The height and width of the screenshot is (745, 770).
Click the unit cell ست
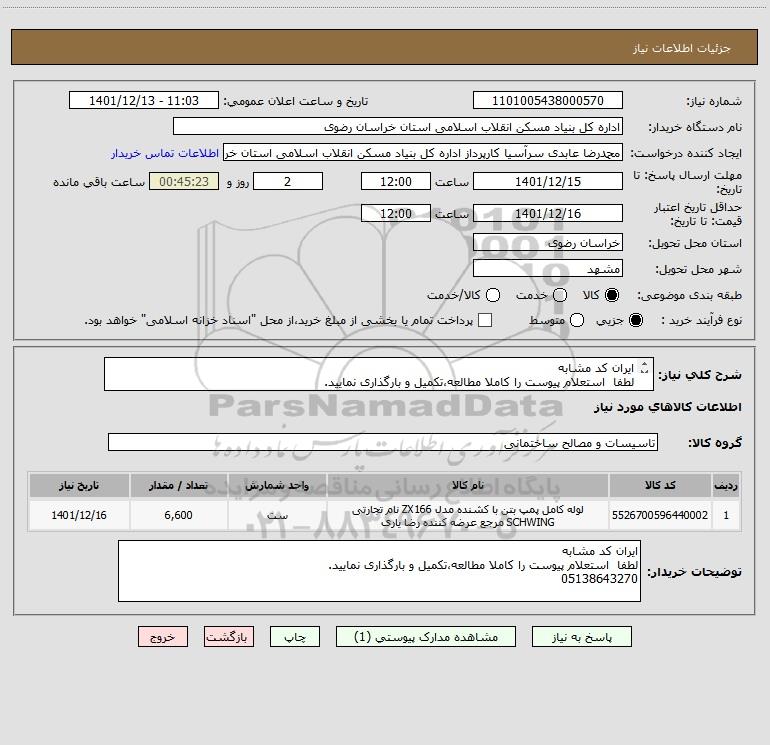point(277,515)
